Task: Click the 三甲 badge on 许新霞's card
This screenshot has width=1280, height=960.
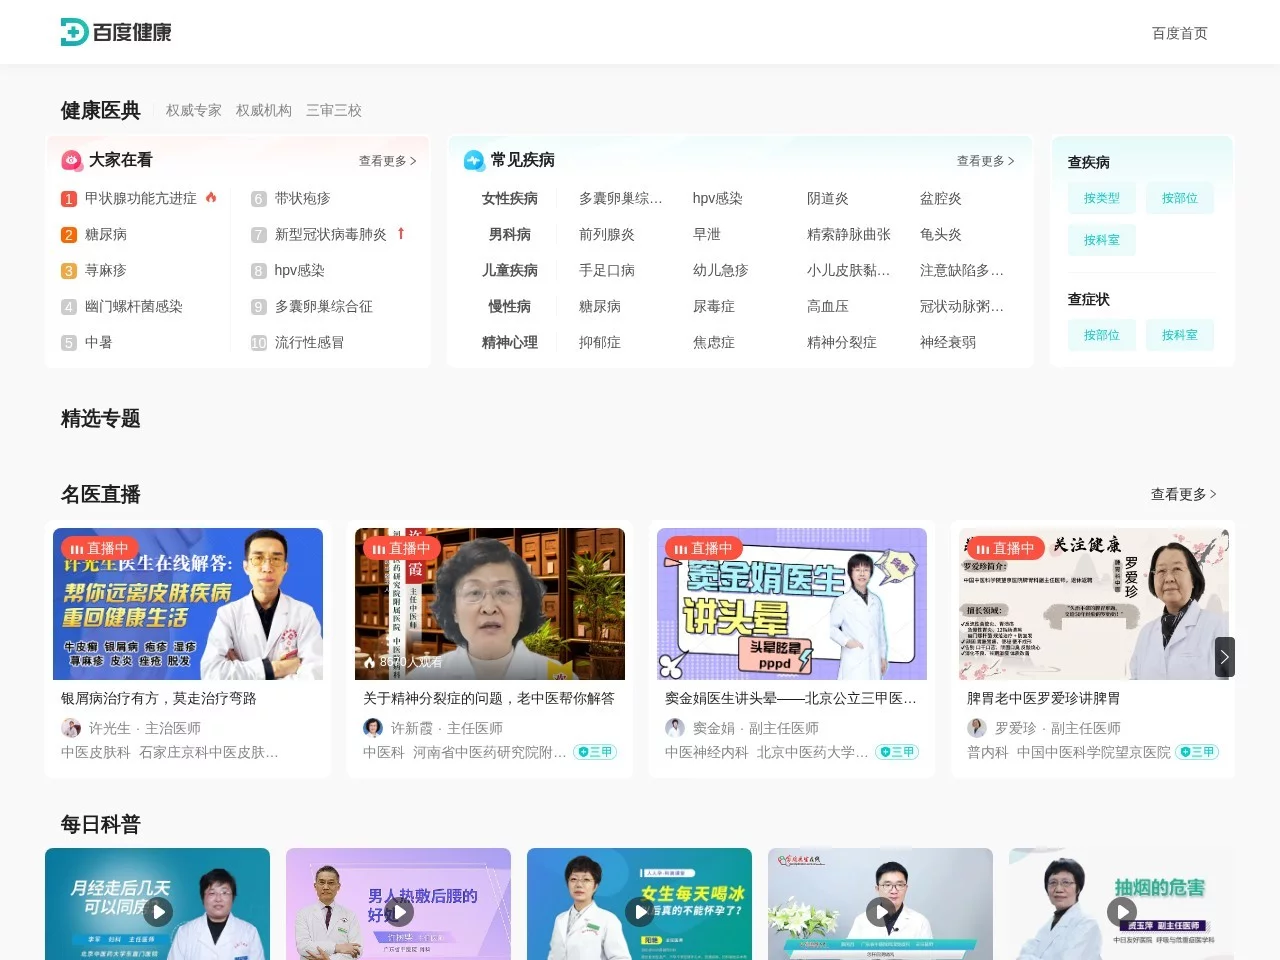Action: [595, 751]
